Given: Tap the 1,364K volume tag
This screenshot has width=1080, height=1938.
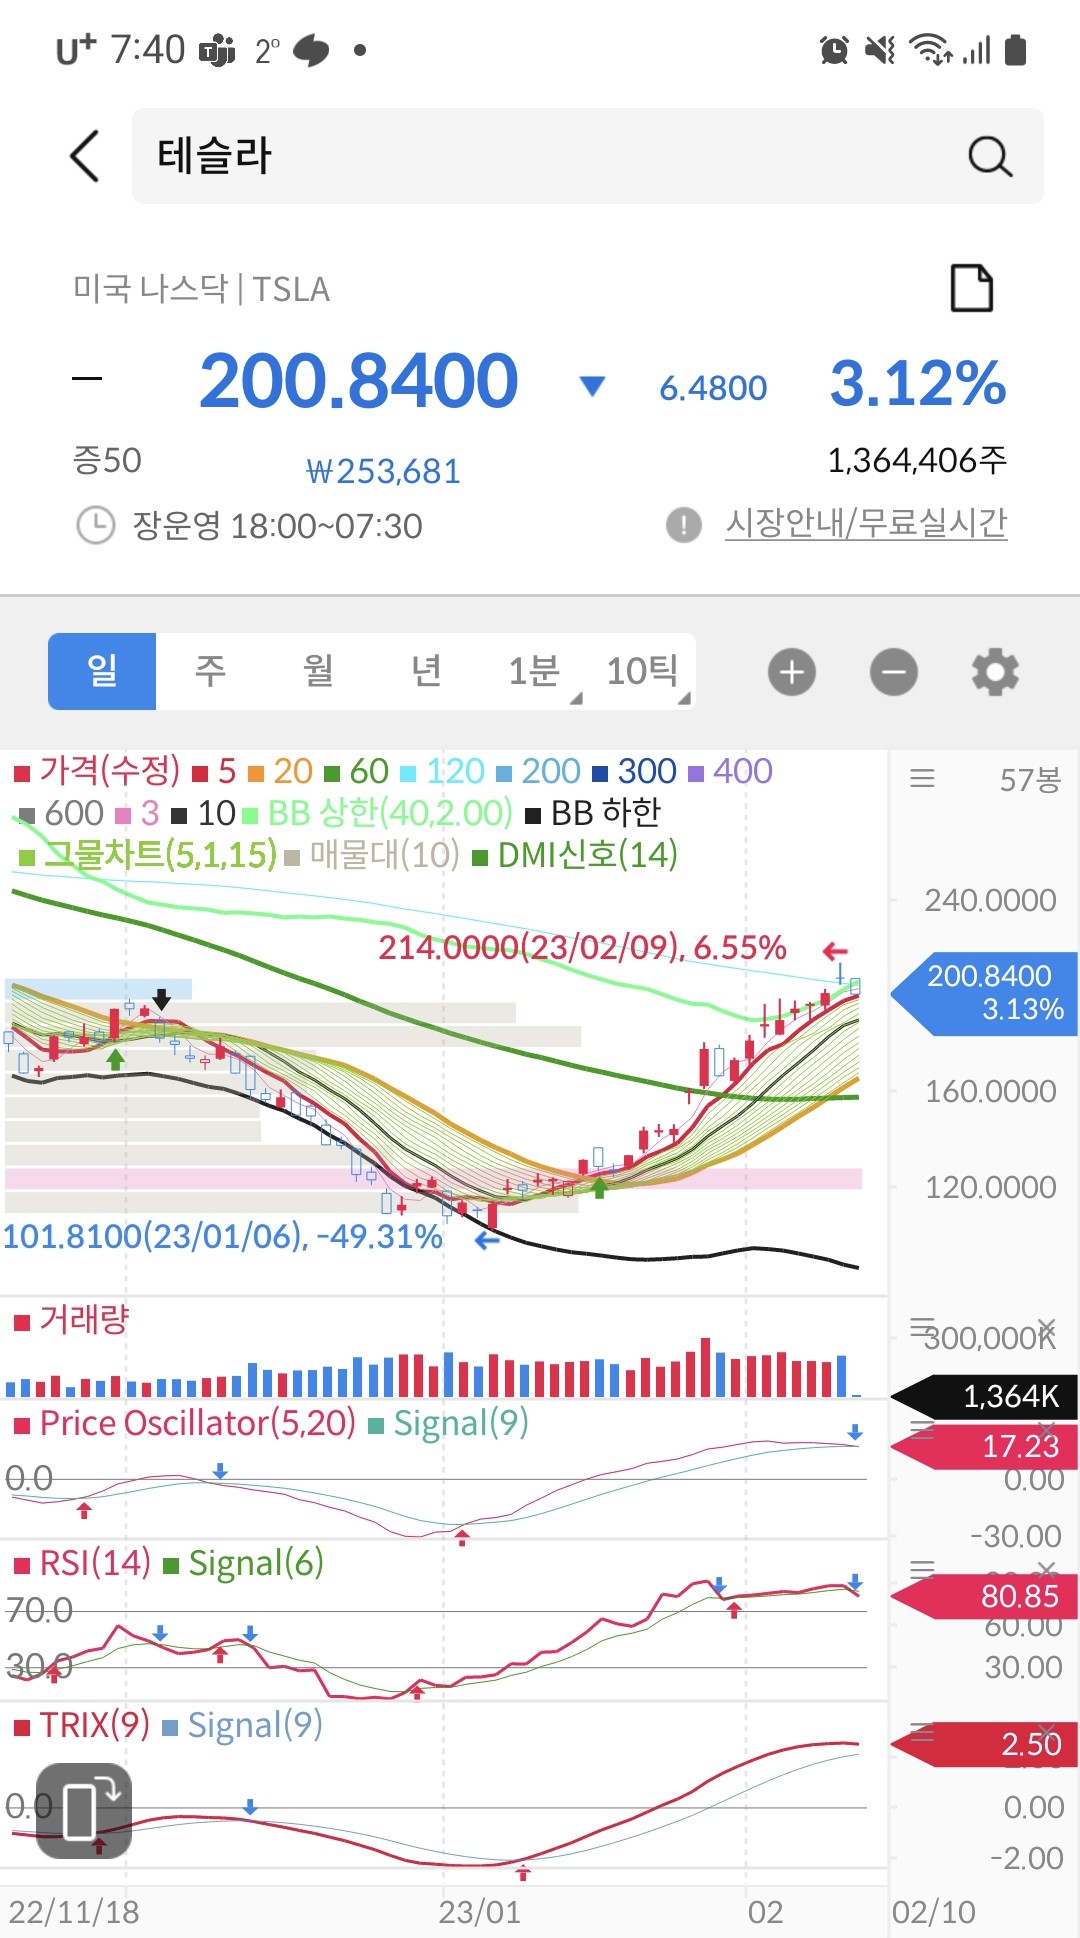Looking at the screenshot, I should [x=985, y=1396].
